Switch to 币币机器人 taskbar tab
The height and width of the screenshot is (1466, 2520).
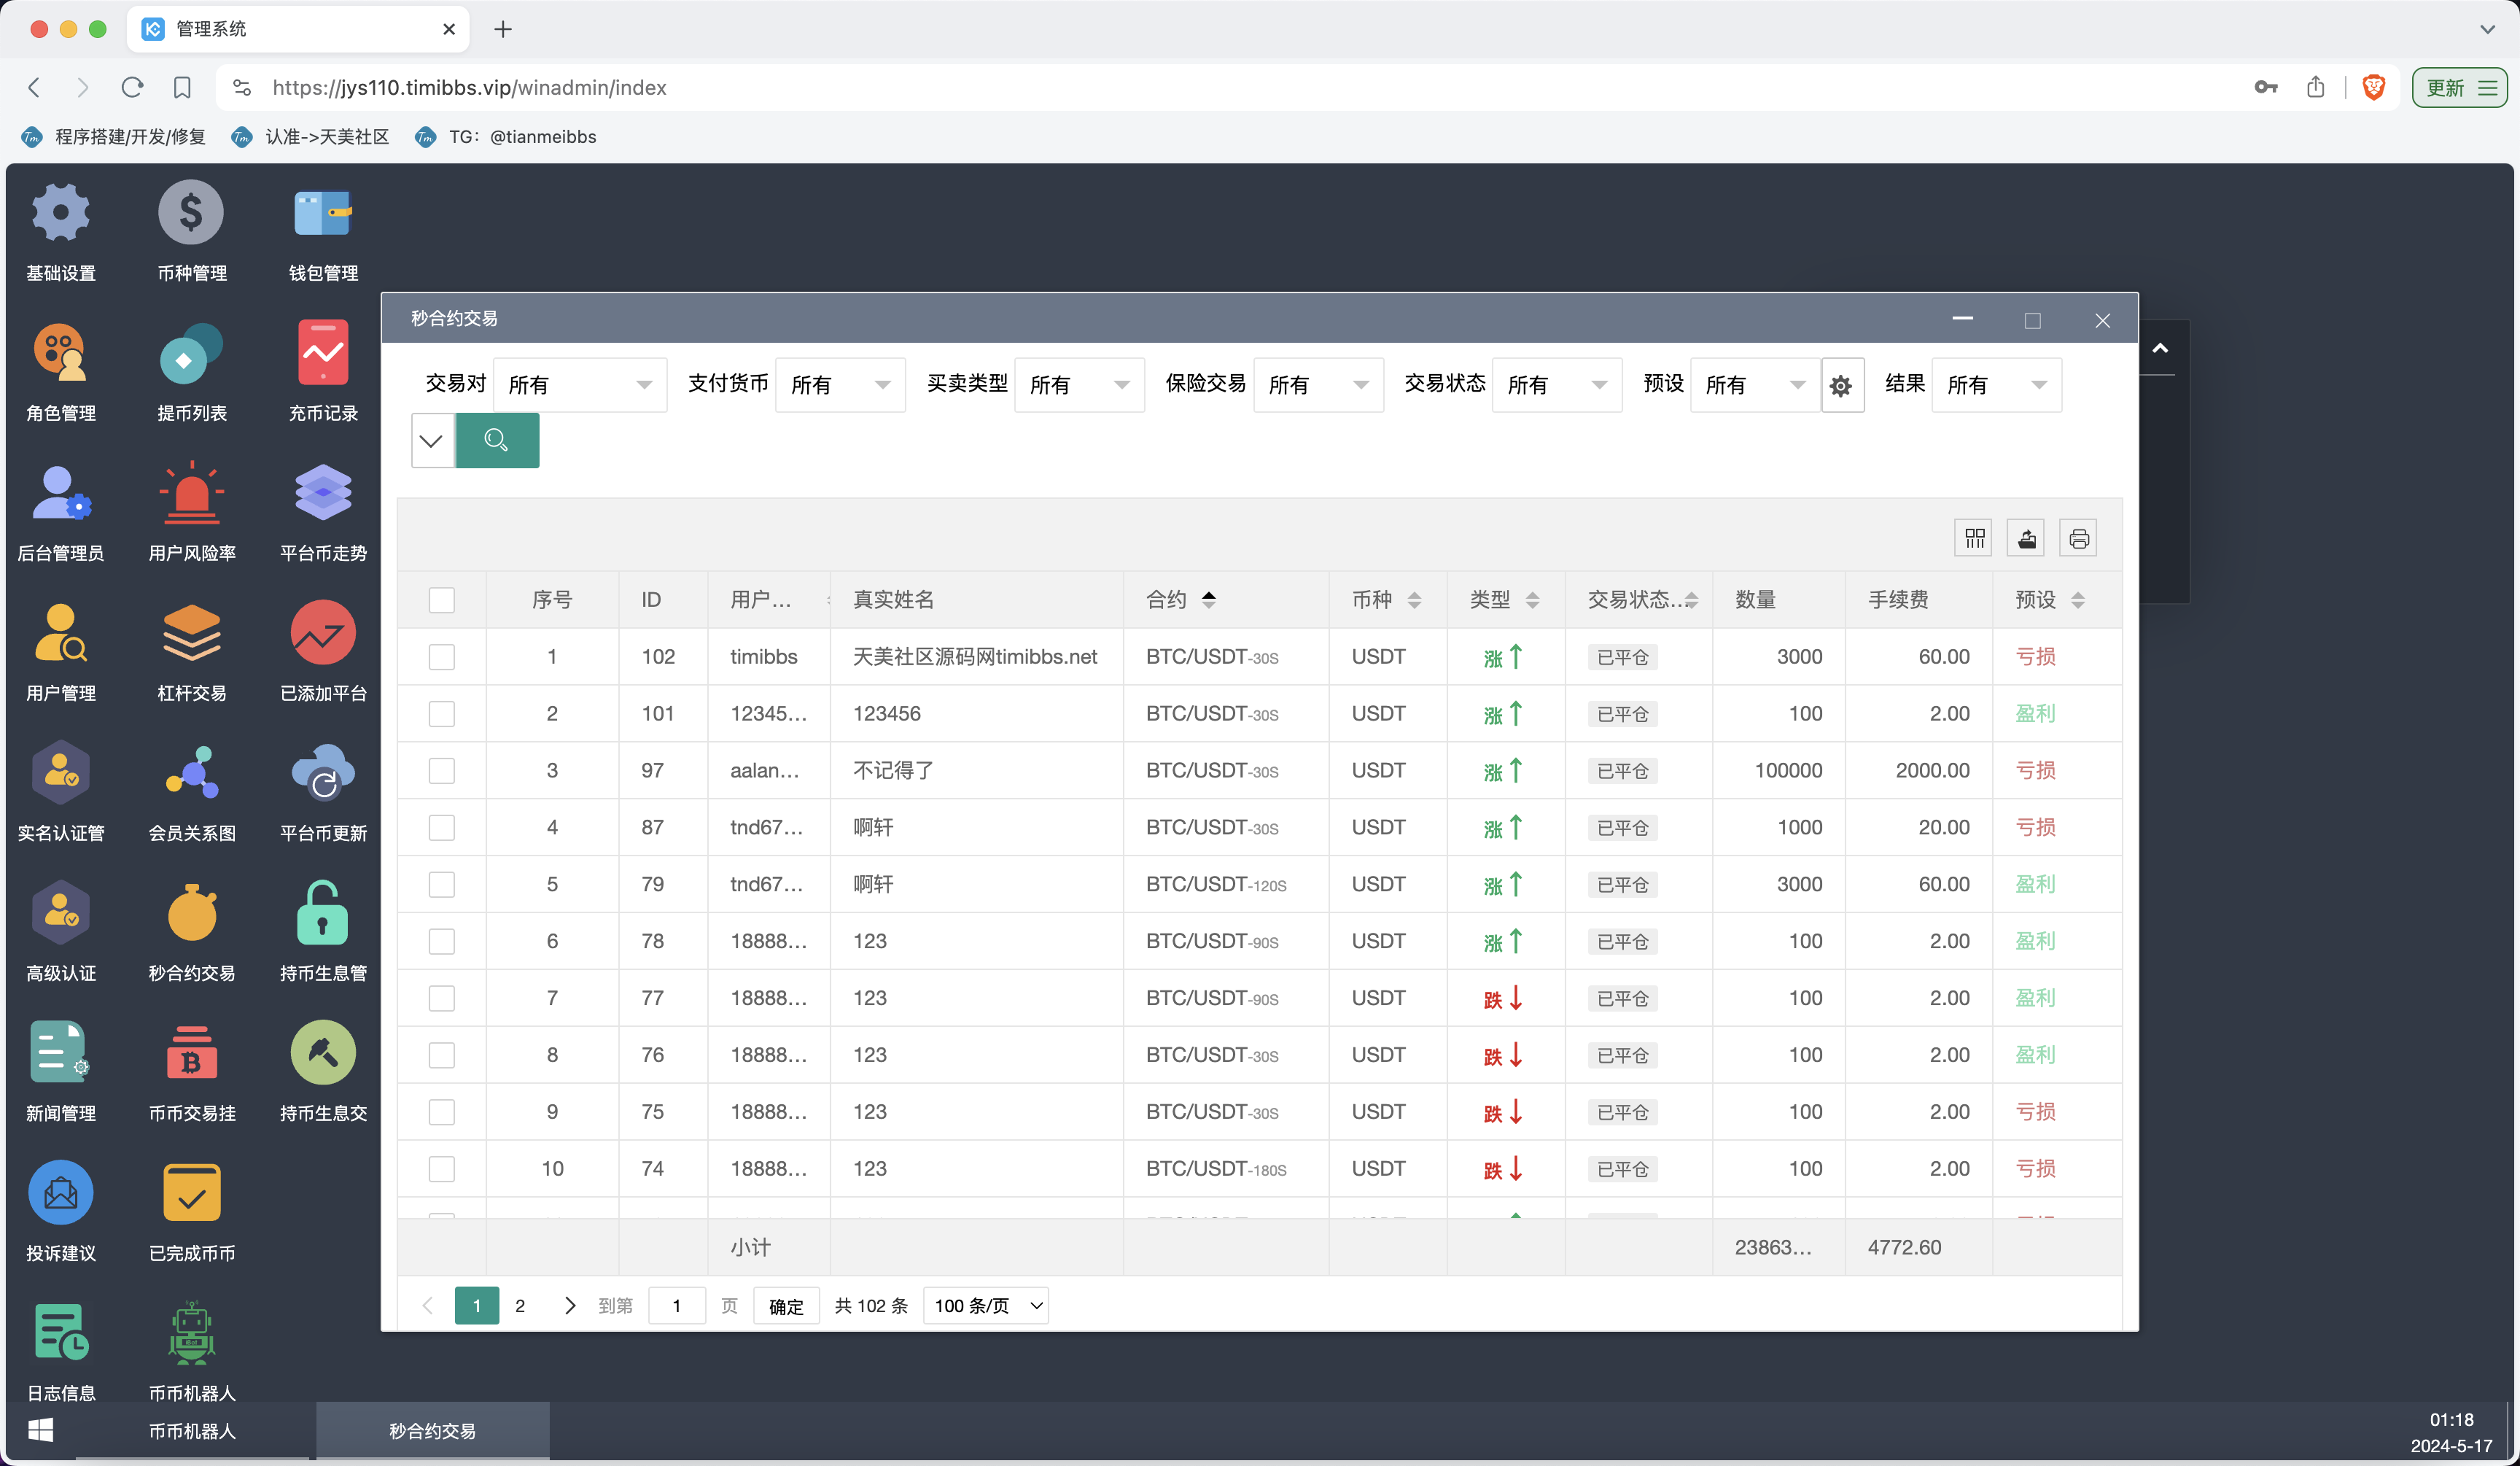(192, 1431)
